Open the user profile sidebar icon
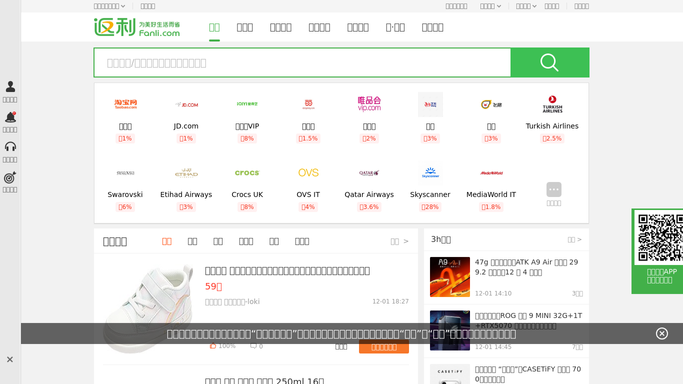The height and width of the screenshot is (384, 683). click(10, 87)
